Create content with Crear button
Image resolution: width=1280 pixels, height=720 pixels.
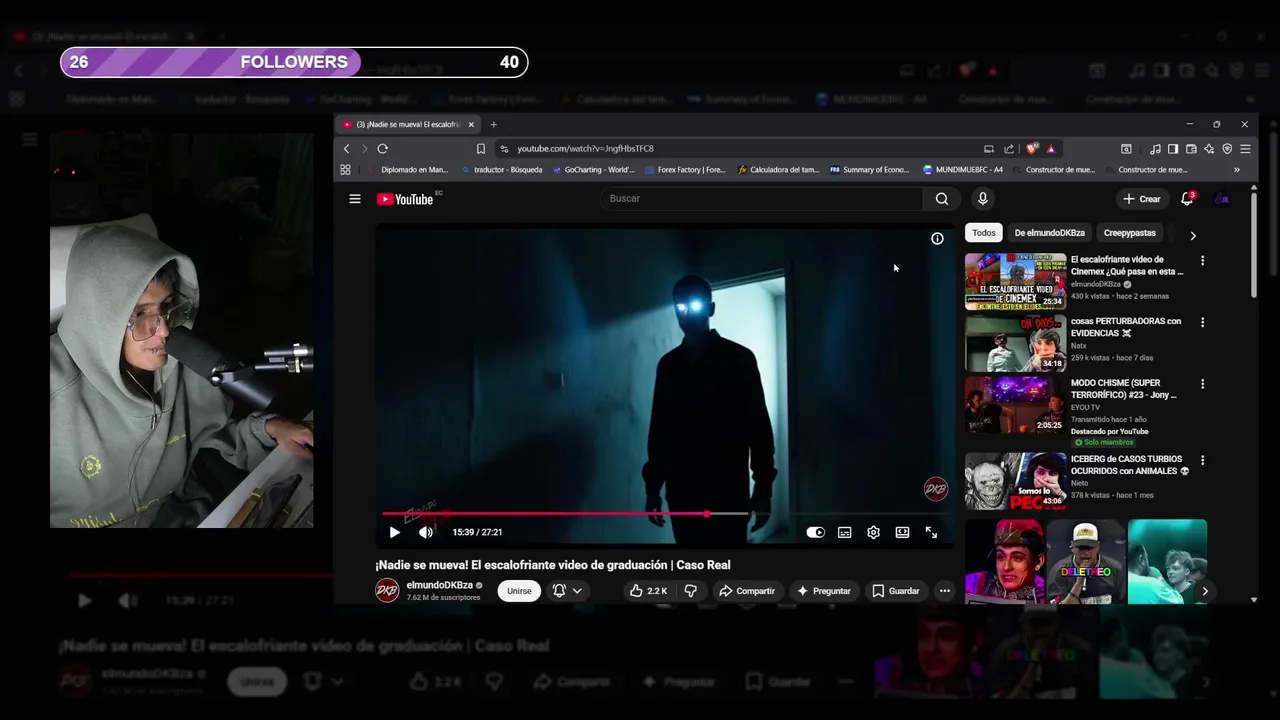click(x=1141, y=199)
